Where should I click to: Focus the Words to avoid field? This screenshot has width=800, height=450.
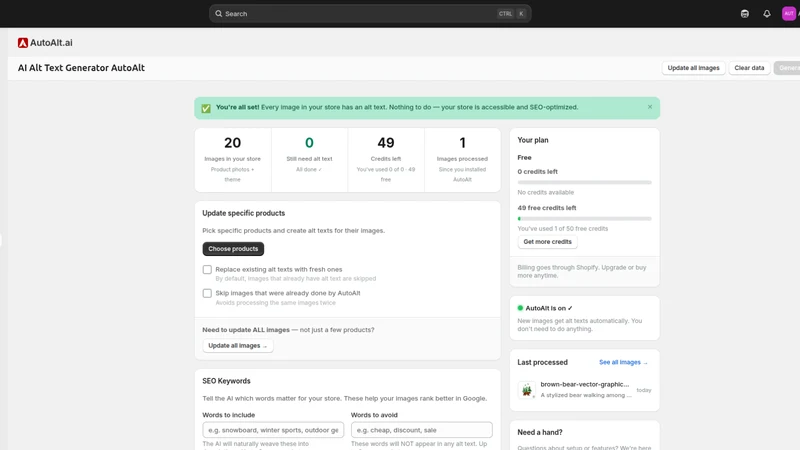click(x=421, y=430)
